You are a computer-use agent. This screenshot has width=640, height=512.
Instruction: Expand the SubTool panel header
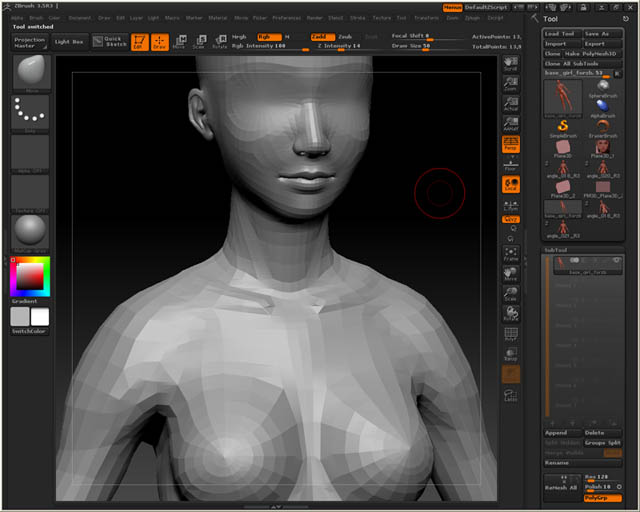pyautogui.click(x=555, y=250)
